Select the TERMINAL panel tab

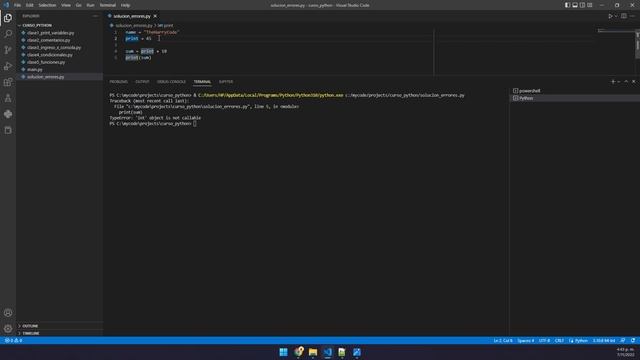click(x=202, y=82)
